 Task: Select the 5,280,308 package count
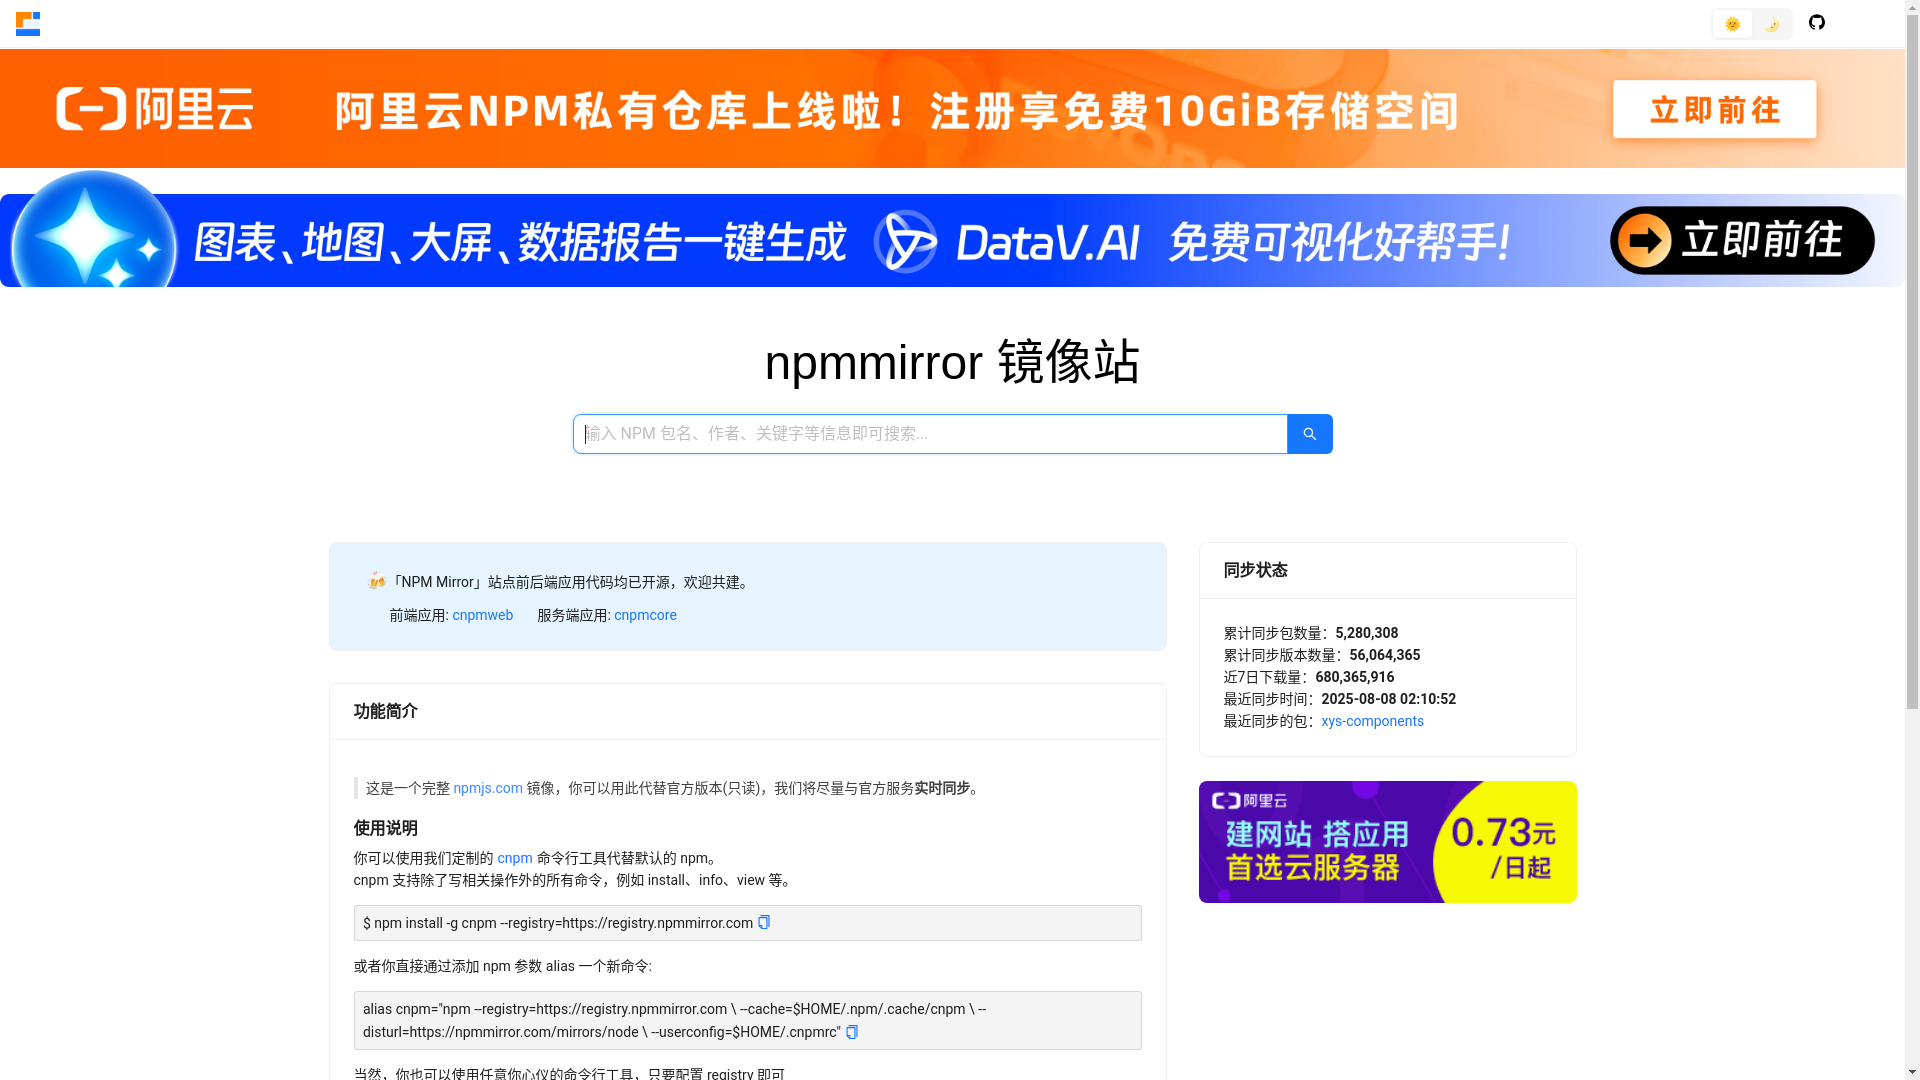[x=1366, y=633]
